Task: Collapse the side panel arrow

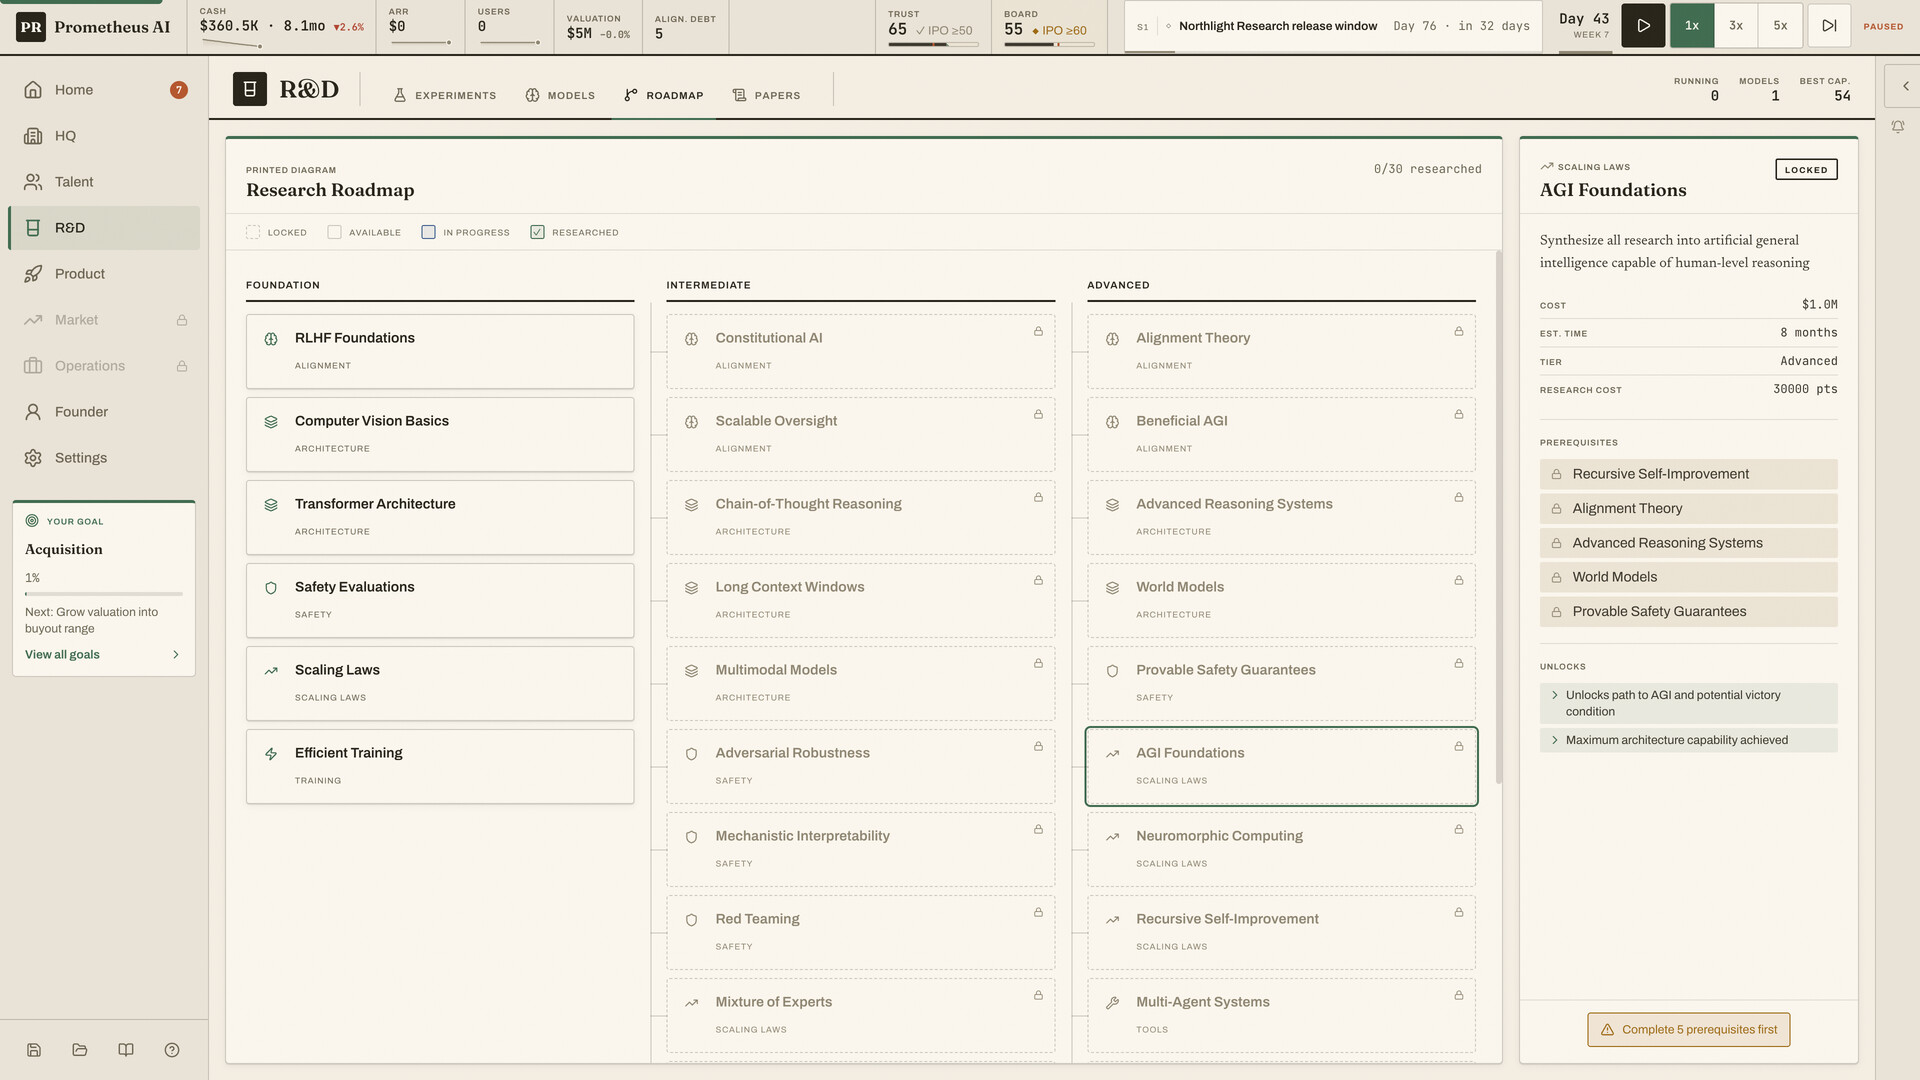Action: [x=1905, y=86]
